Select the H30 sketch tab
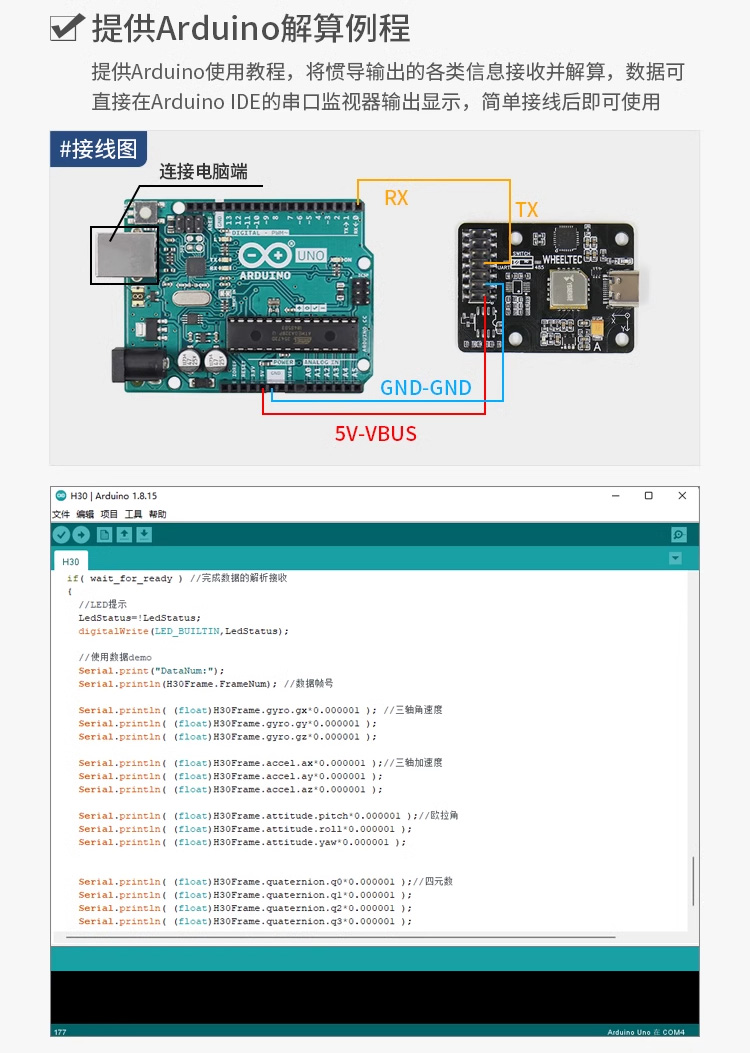 pos(70,561)
